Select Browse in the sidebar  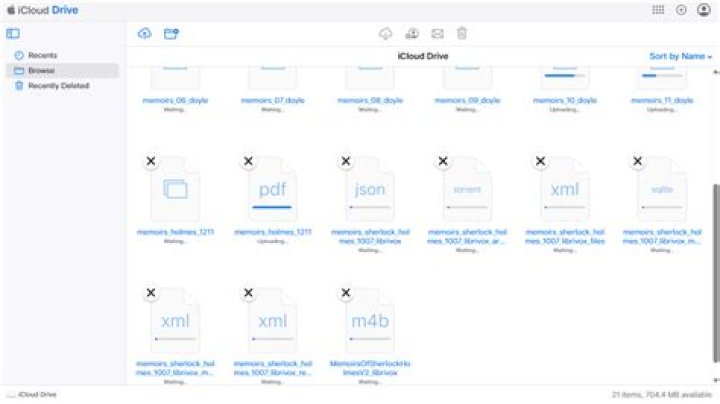point(62,71)
